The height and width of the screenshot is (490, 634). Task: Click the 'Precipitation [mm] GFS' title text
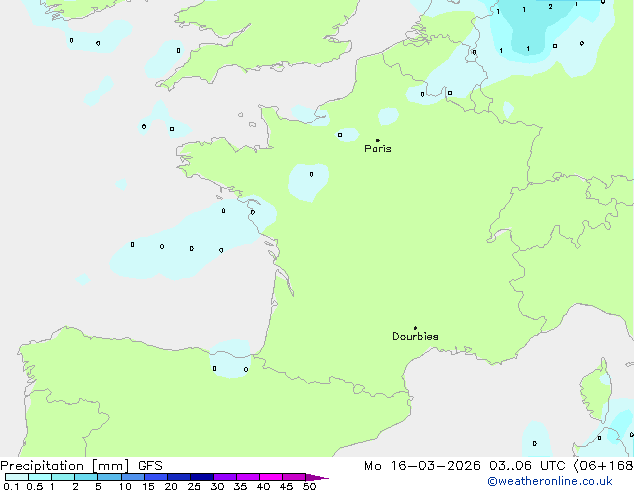[81, 466]
